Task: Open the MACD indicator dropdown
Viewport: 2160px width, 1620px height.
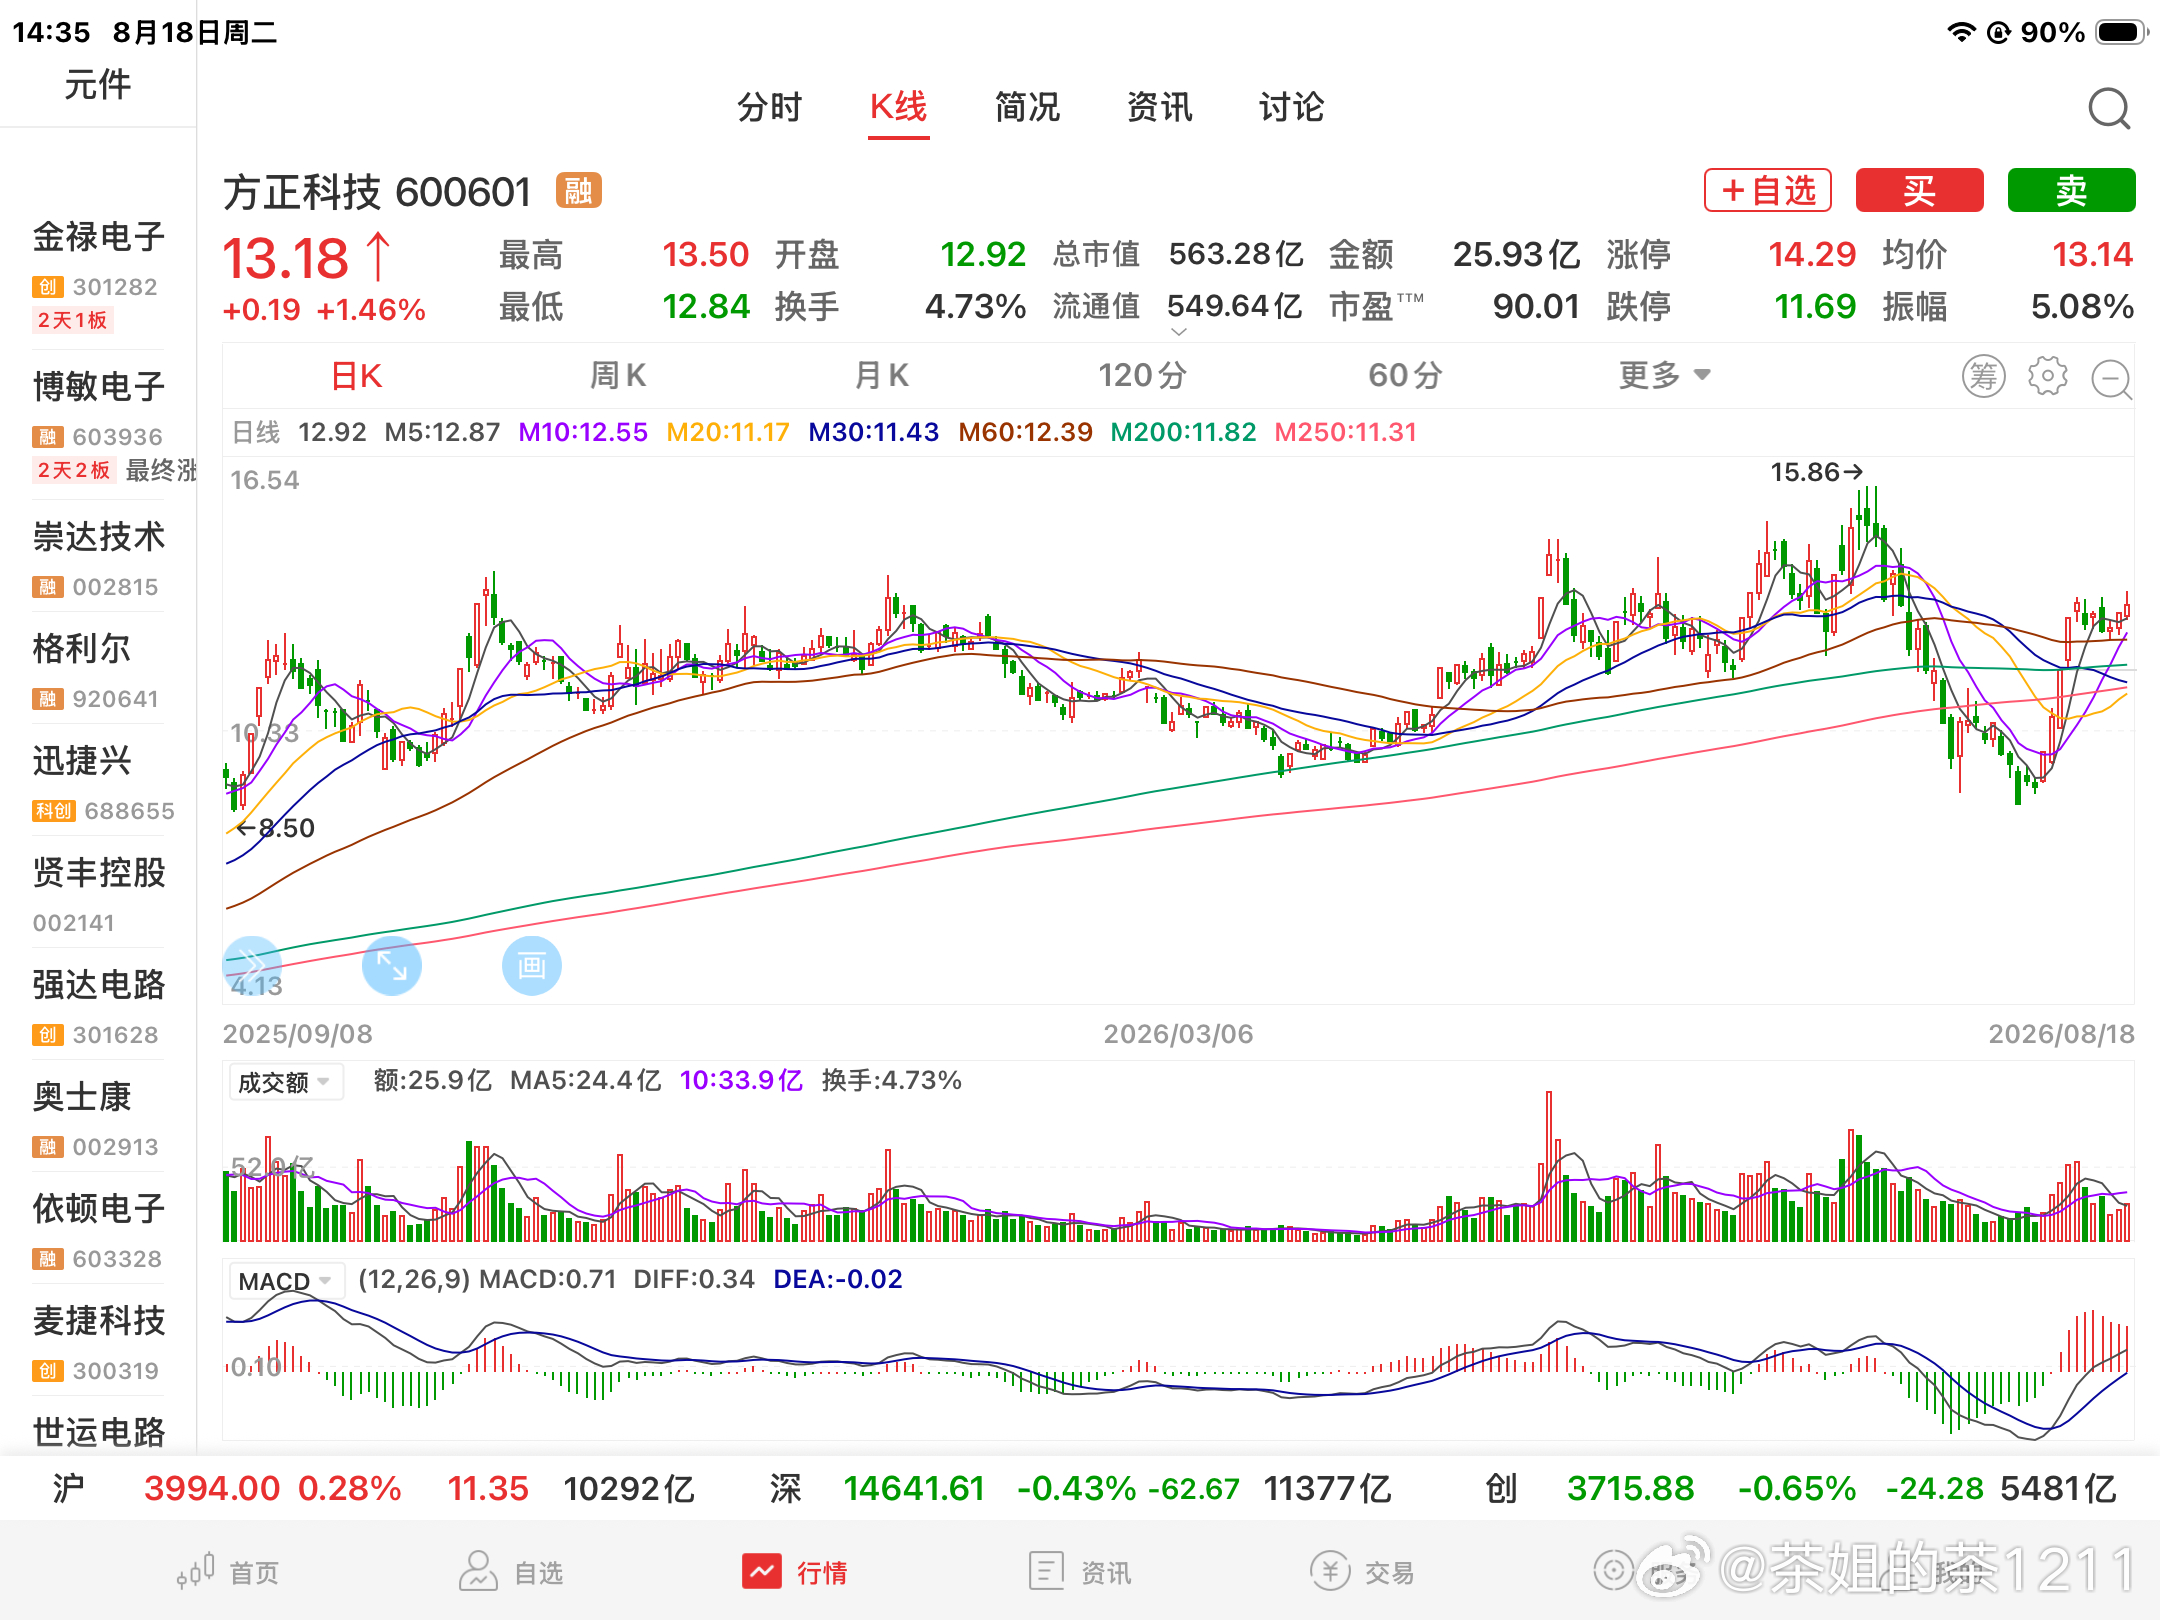Action: pos(286,1281)
